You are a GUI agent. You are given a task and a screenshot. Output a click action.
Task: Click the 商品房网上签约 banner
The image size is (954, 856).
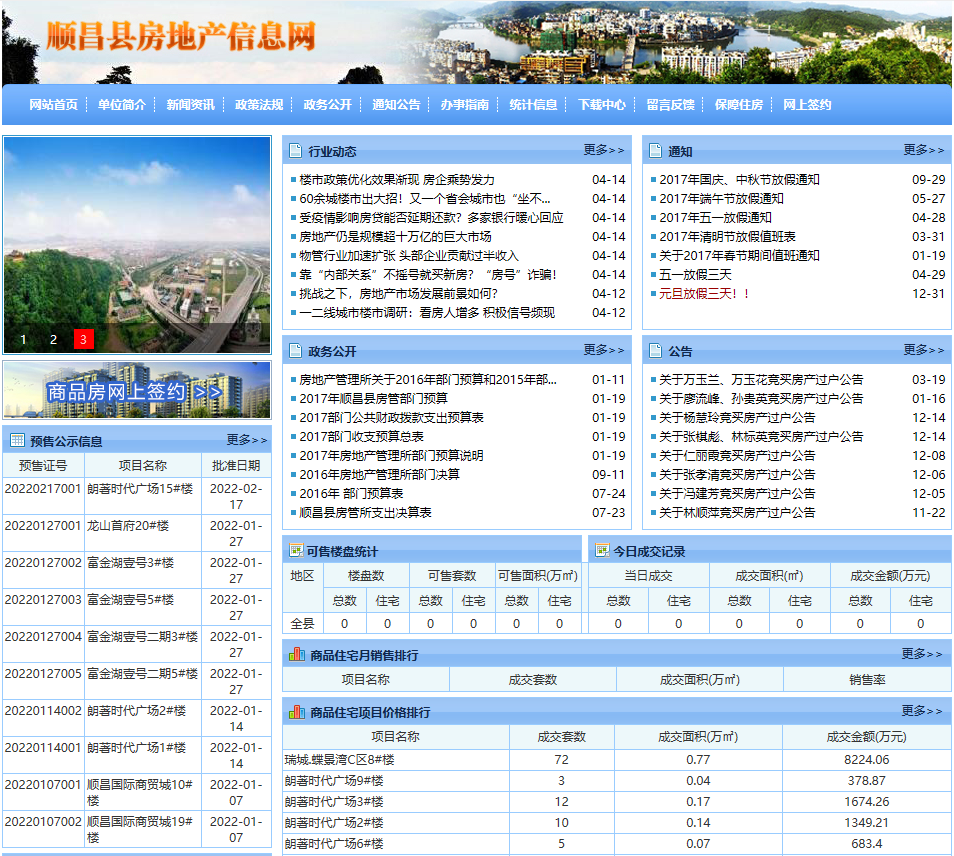(x=136, y=391)
